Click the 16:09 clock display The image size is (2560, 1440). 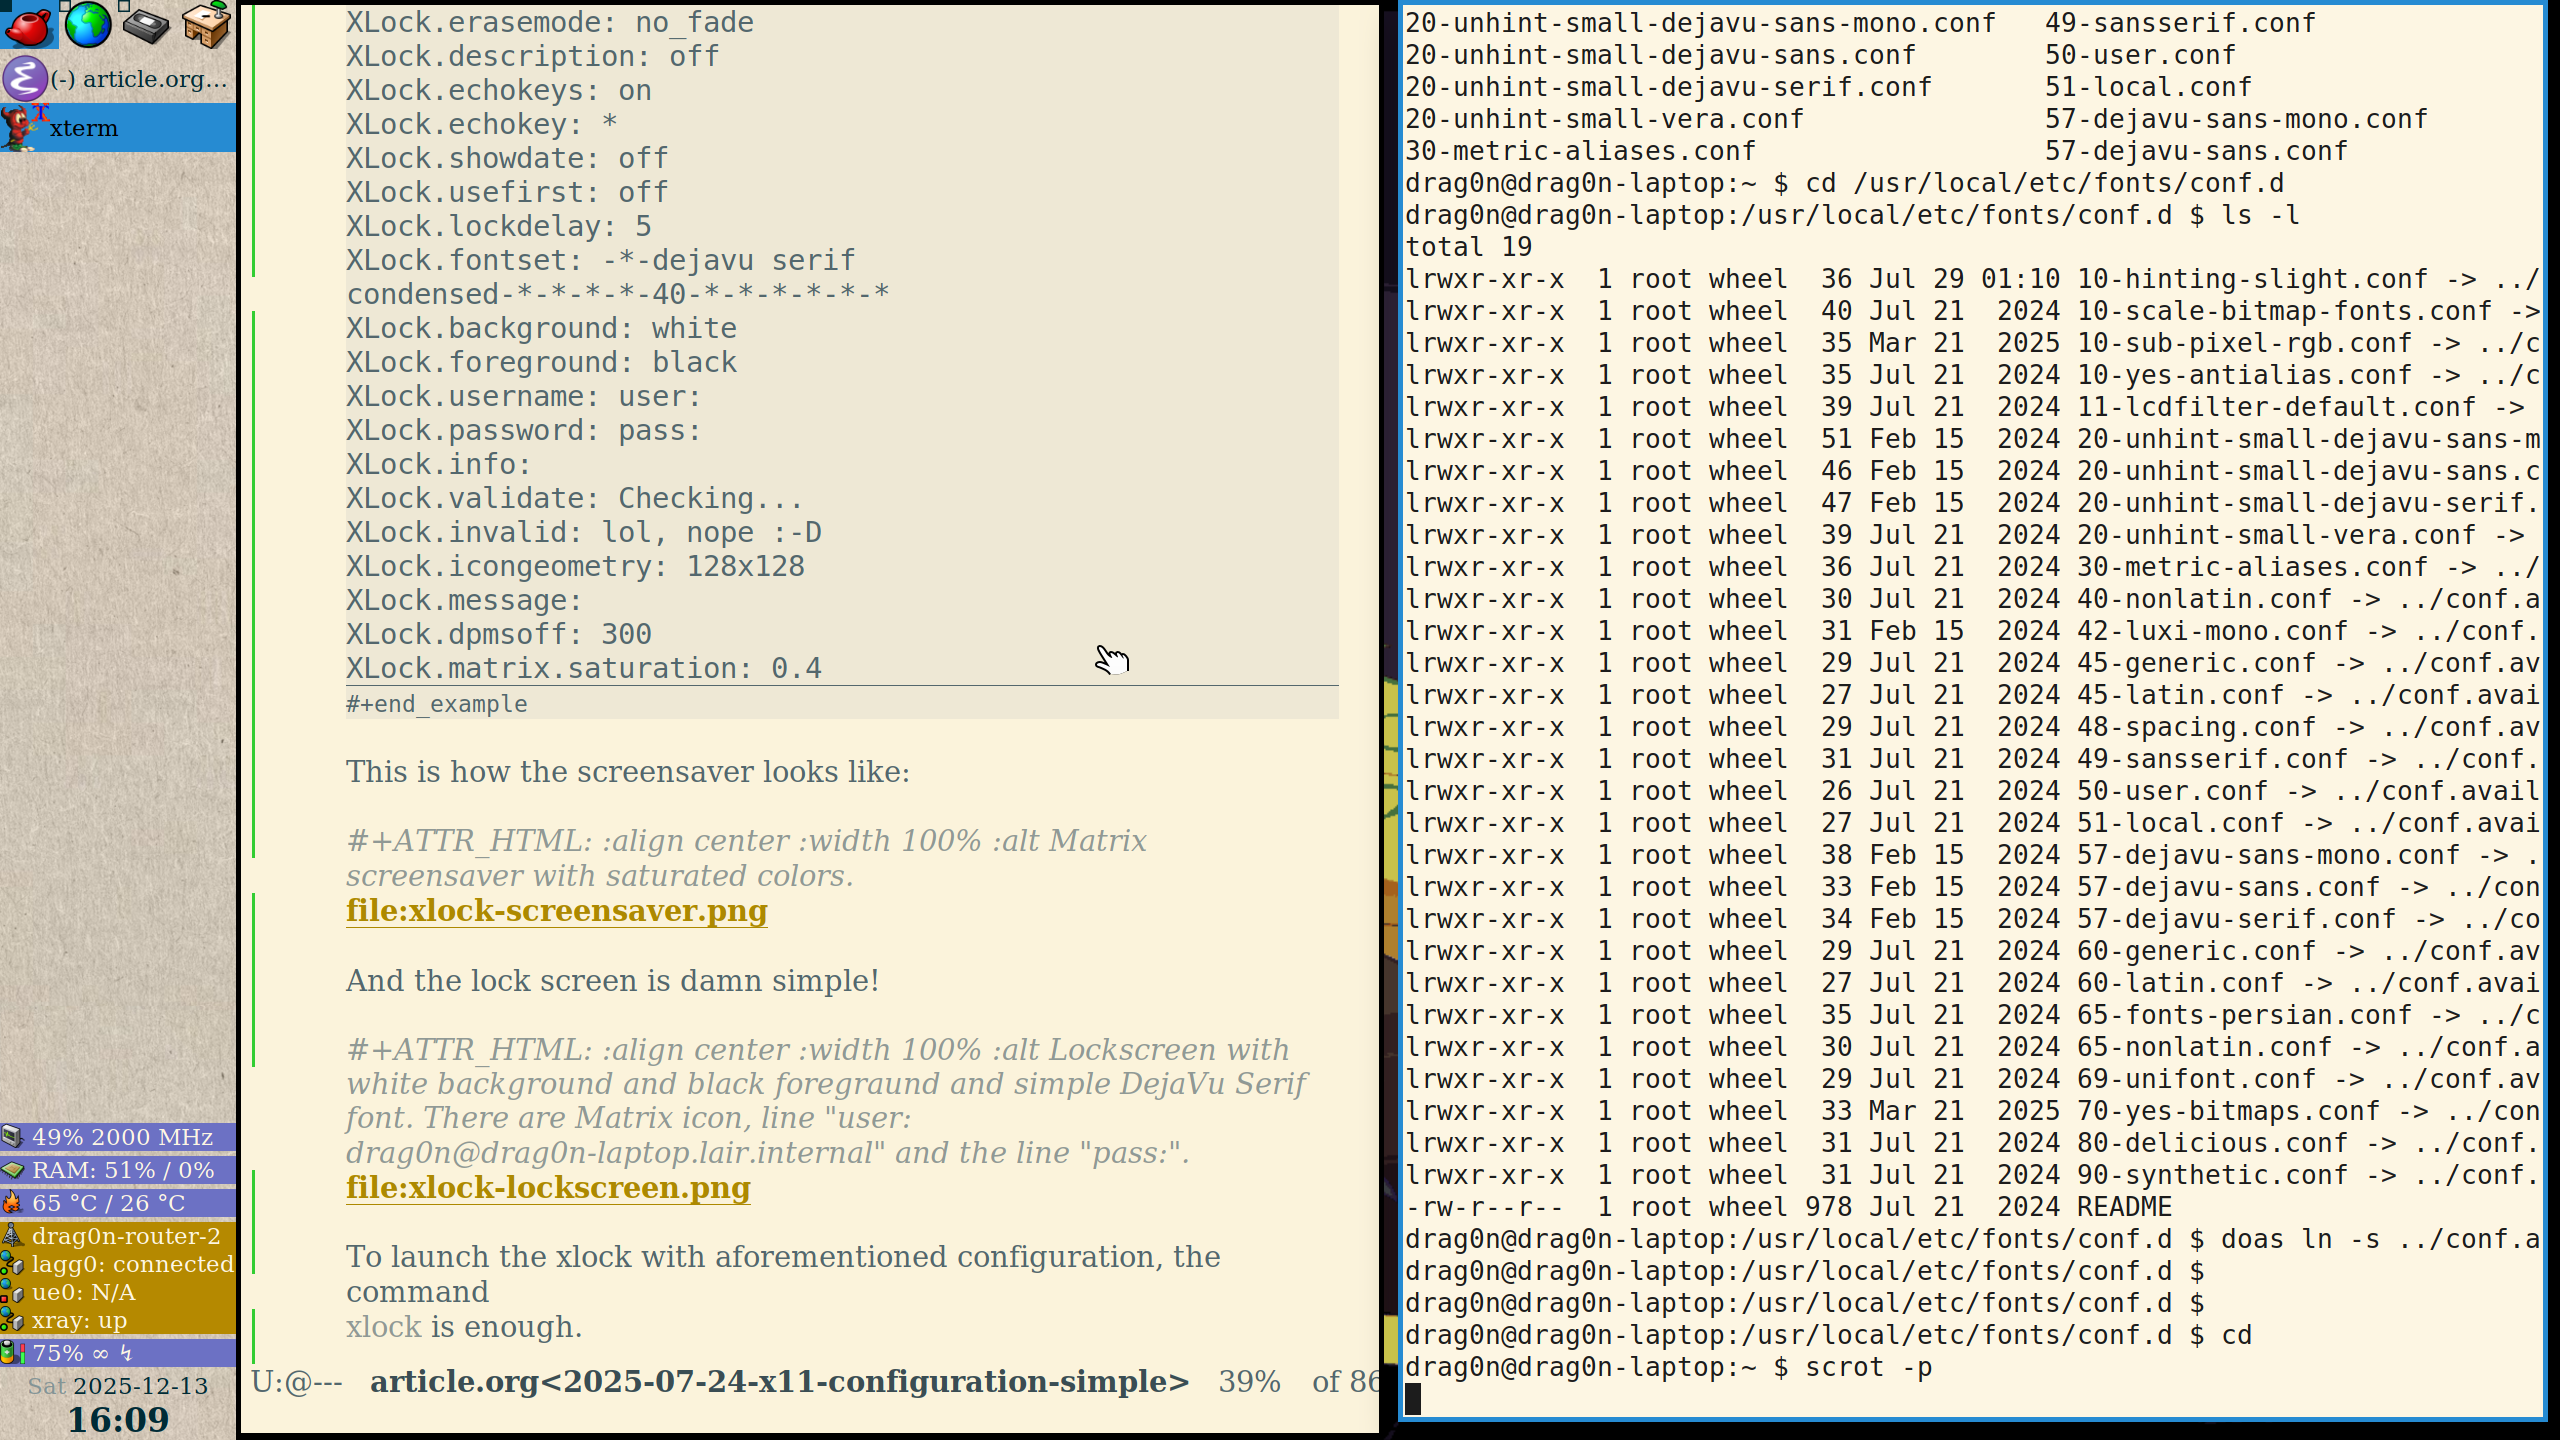pyautogui.click(x=118, y=1419)
